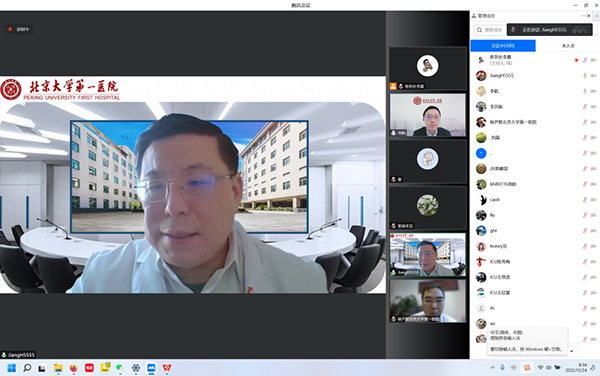
Task: Click the Tencent Meeting taskbar icon
Action: (151, 368)
